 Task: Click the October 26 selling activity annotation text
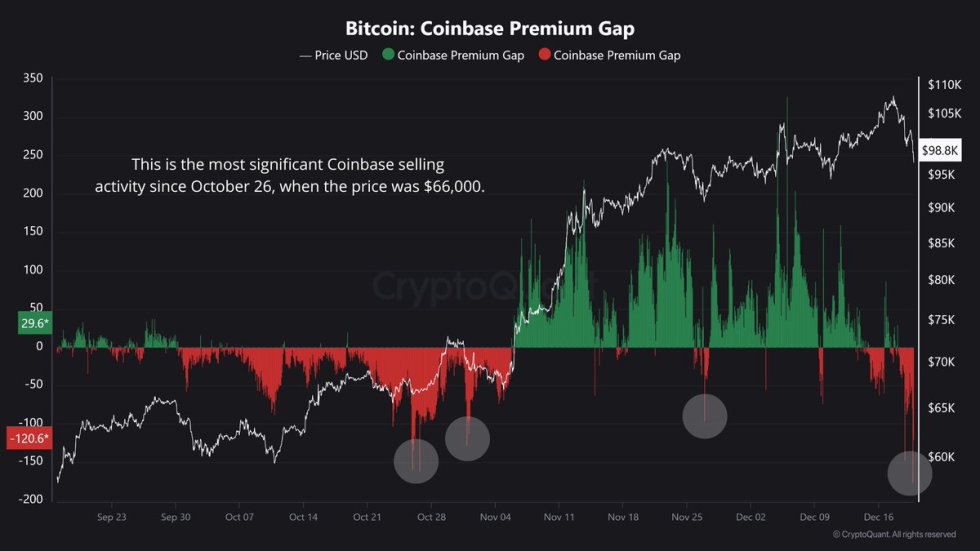click(290, 174)
